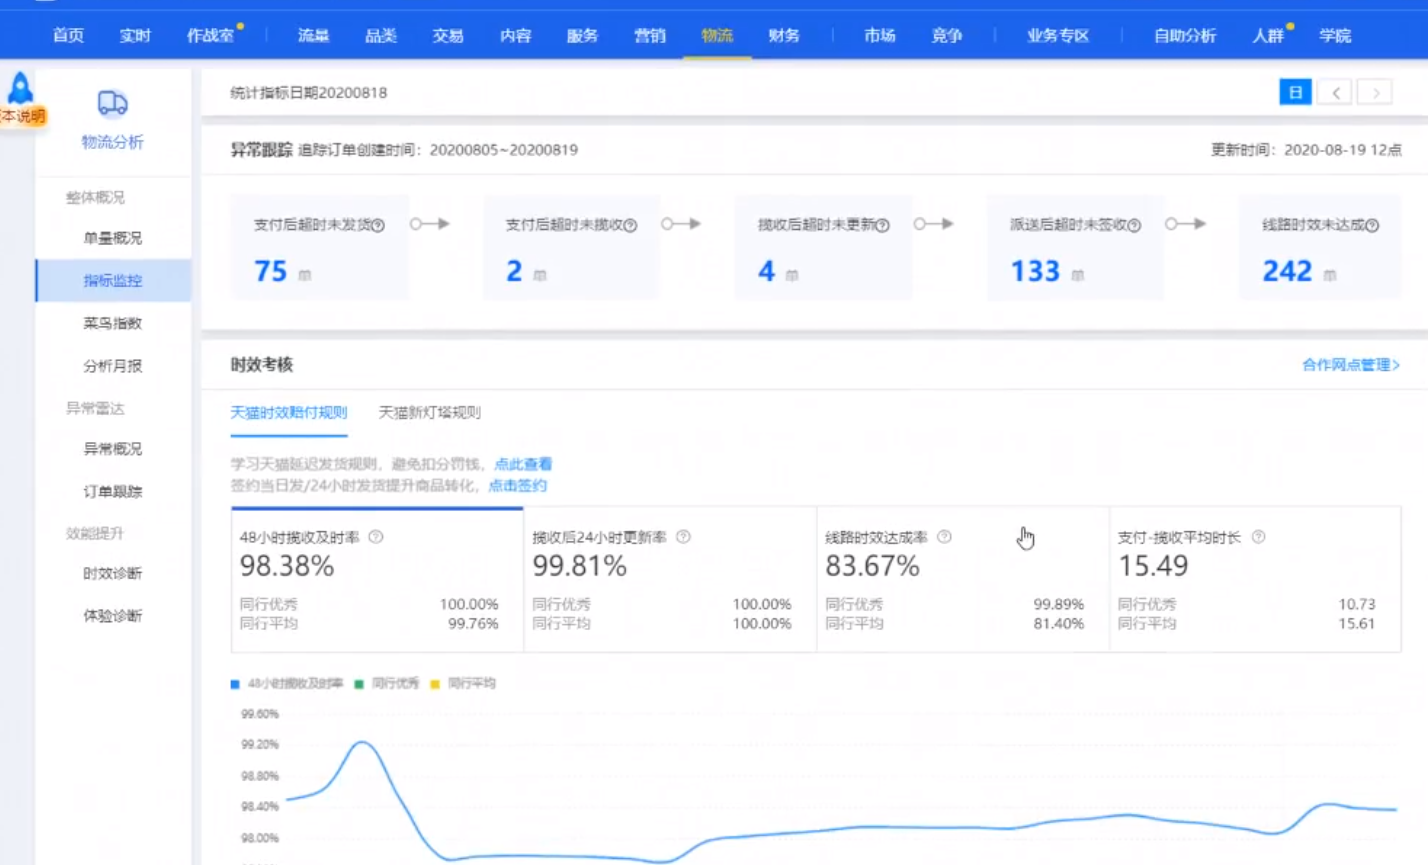Click the 统计指标日期20200818 text
The width and height of the screenshot is (1428, 865).
click(308, 93)
